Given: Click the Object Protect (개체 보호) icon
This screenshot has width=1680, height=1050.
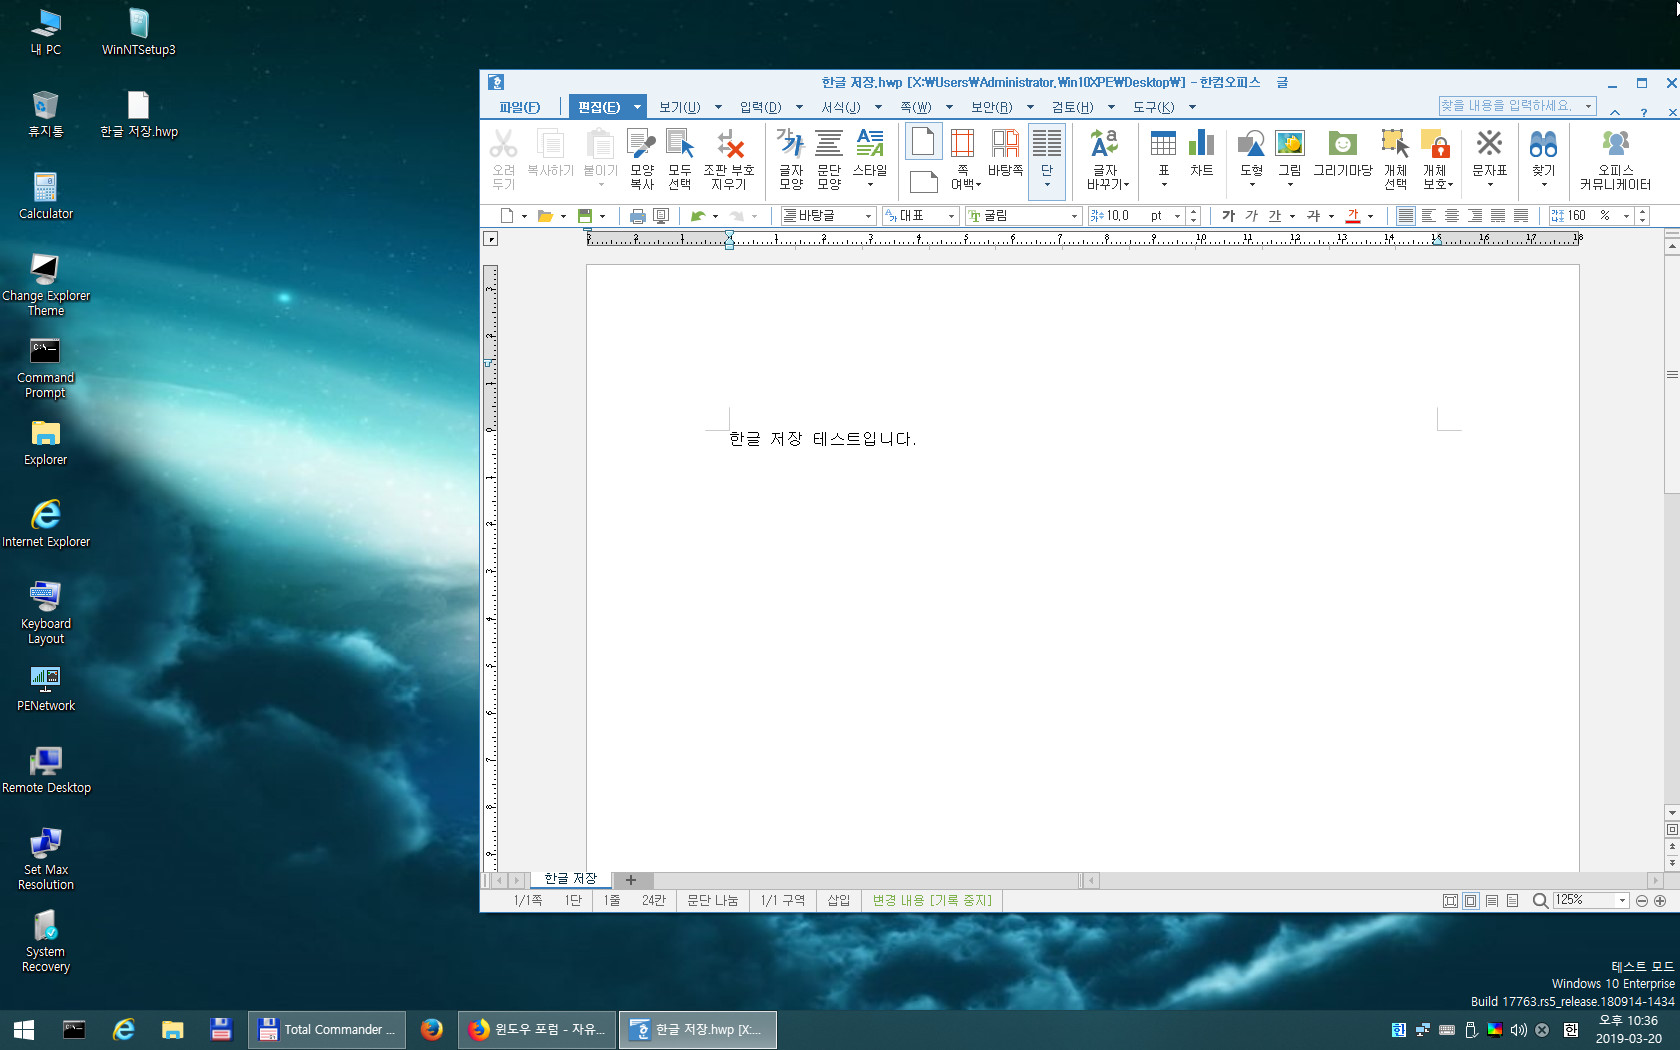Looking at the screenshot, I should (1437, 158).
